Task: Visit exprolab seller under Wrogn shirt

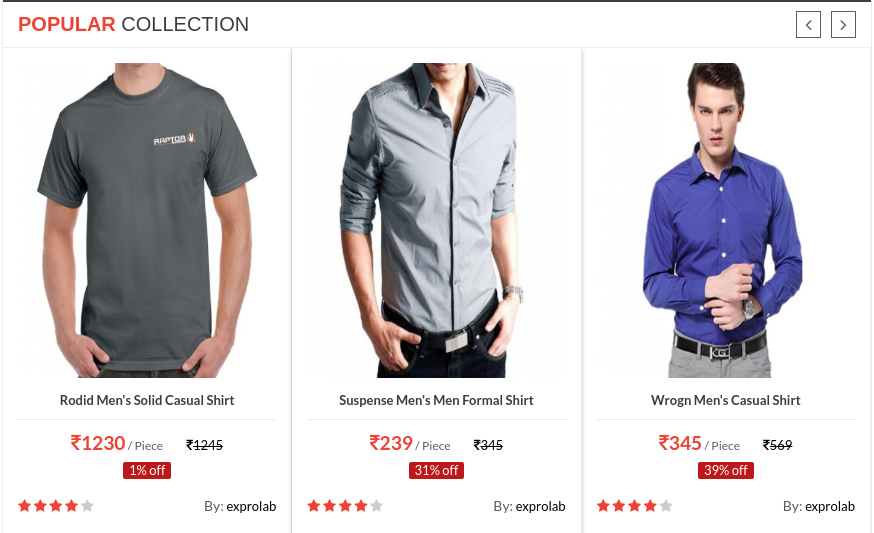Action: point(830,506)
